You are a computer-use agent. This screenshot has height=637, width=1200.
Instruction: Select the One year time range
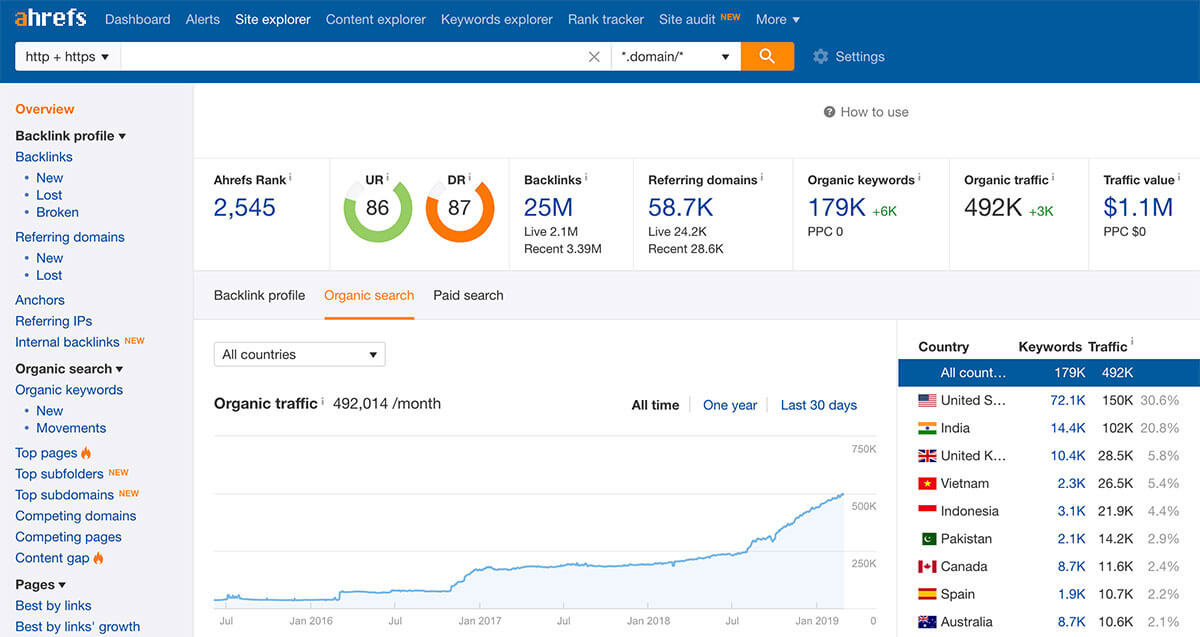pyautogui.click(x=730, y=405)
